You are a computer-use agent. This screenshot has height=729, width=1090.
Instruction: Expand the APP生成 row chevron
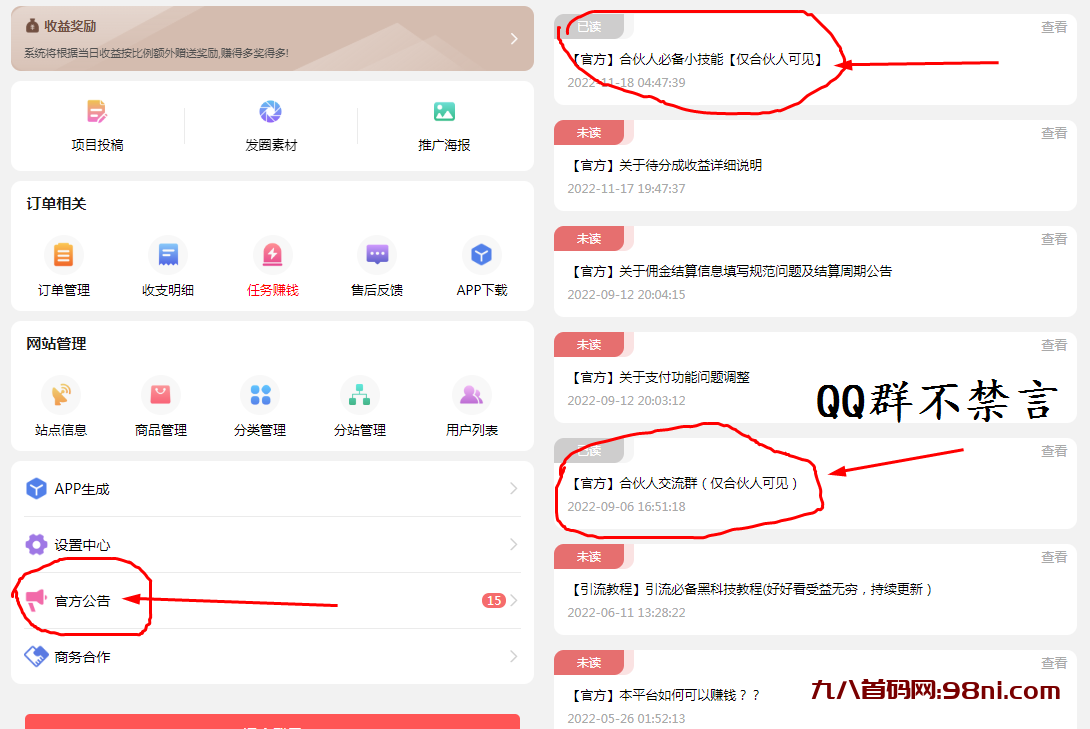pyautogui.click(x=513, y=489)
